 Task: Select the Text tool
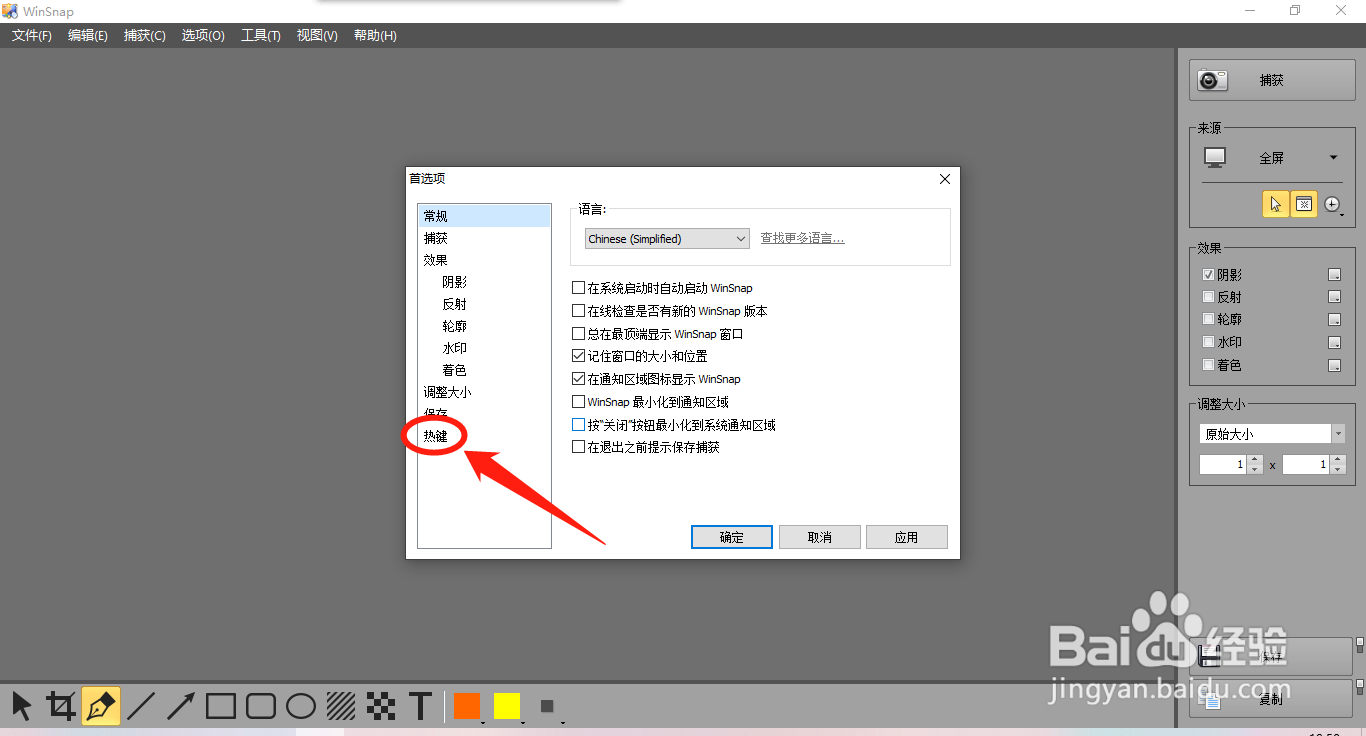pos(421,706)
